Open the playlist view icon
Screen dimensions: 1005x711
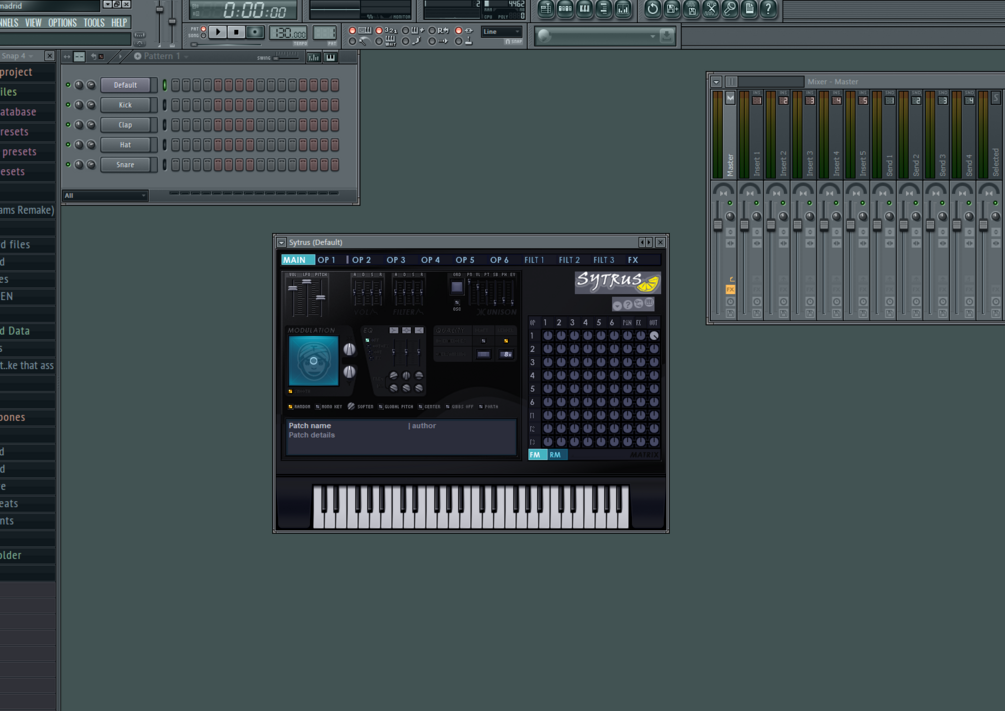point(545,9)
